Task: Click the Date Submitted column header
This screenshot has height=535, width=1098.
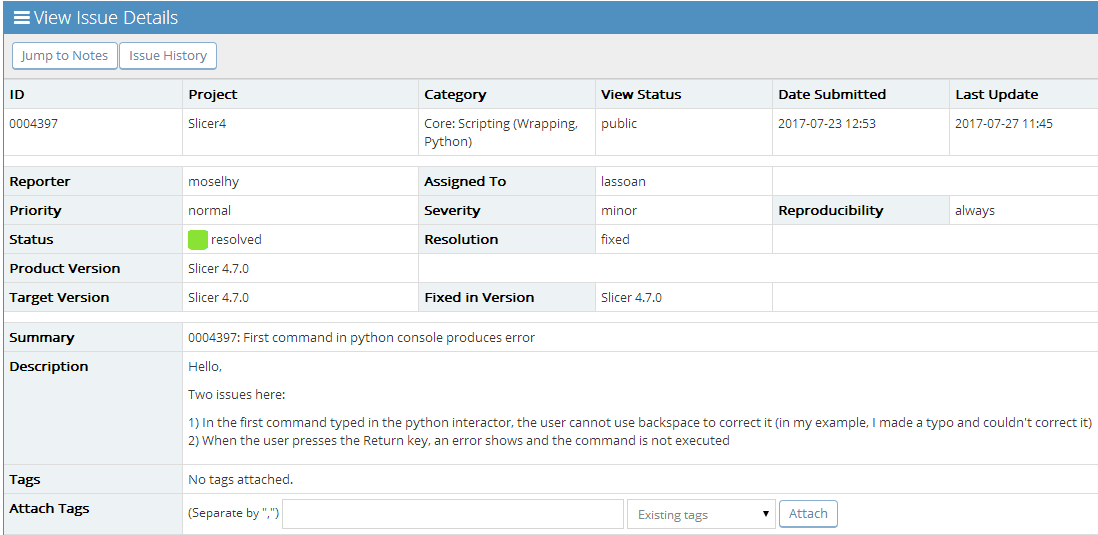Action: point(833,95)
